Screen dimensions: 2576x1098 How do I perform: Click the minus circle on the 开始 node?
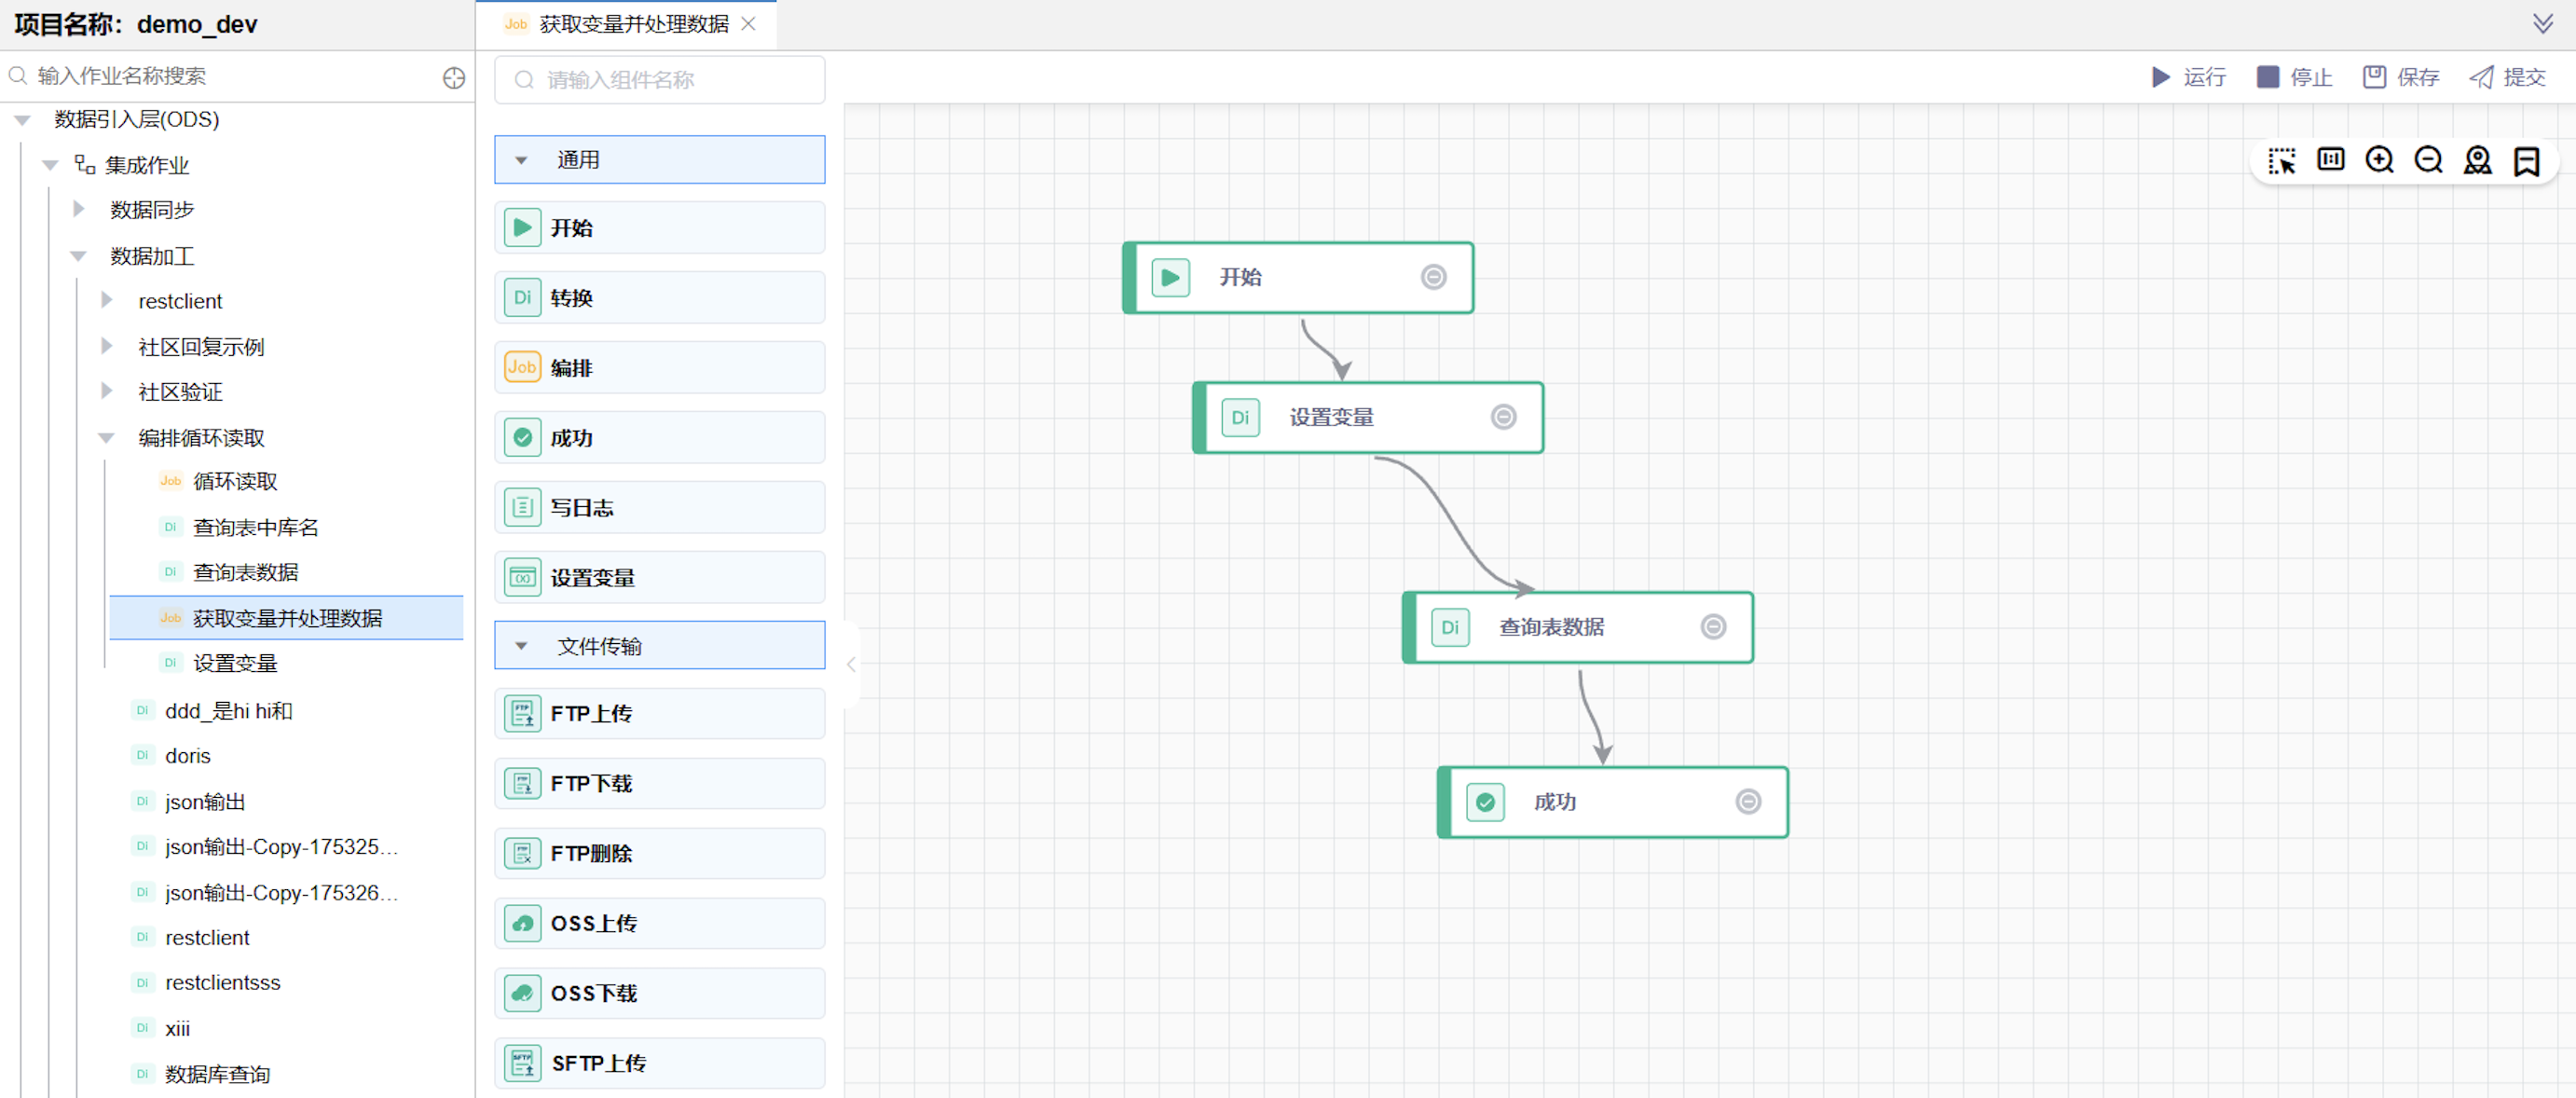pyautogui.click(x=1433, y=277)
